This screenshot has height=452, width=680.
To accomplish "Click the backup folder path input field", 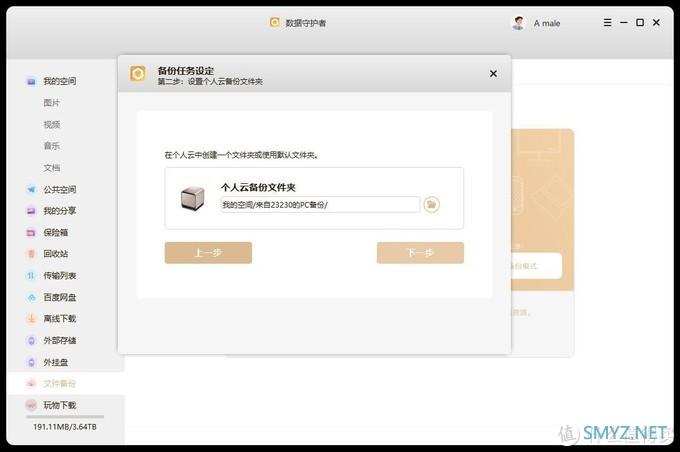I will click(320, 204).
